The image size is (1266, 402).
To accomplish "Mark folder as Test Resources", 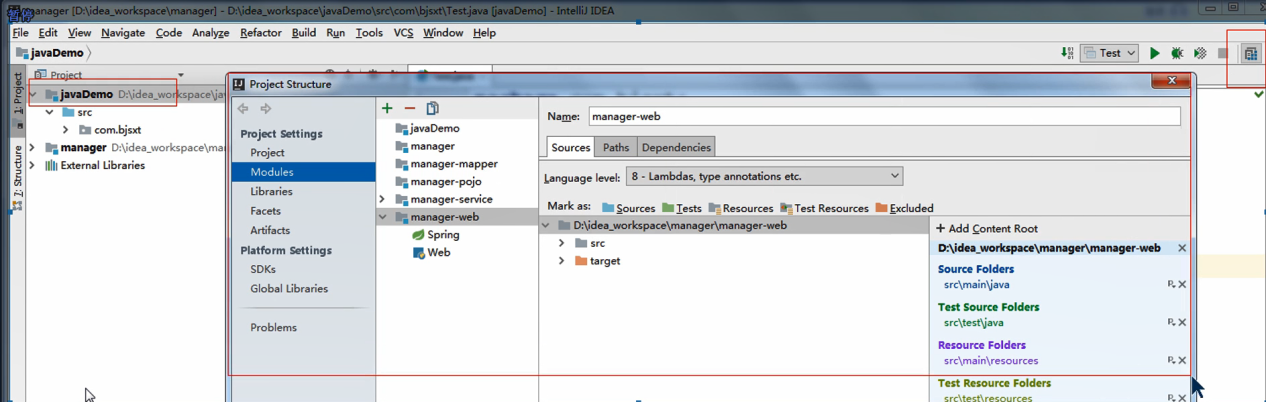I will (824, 208).
